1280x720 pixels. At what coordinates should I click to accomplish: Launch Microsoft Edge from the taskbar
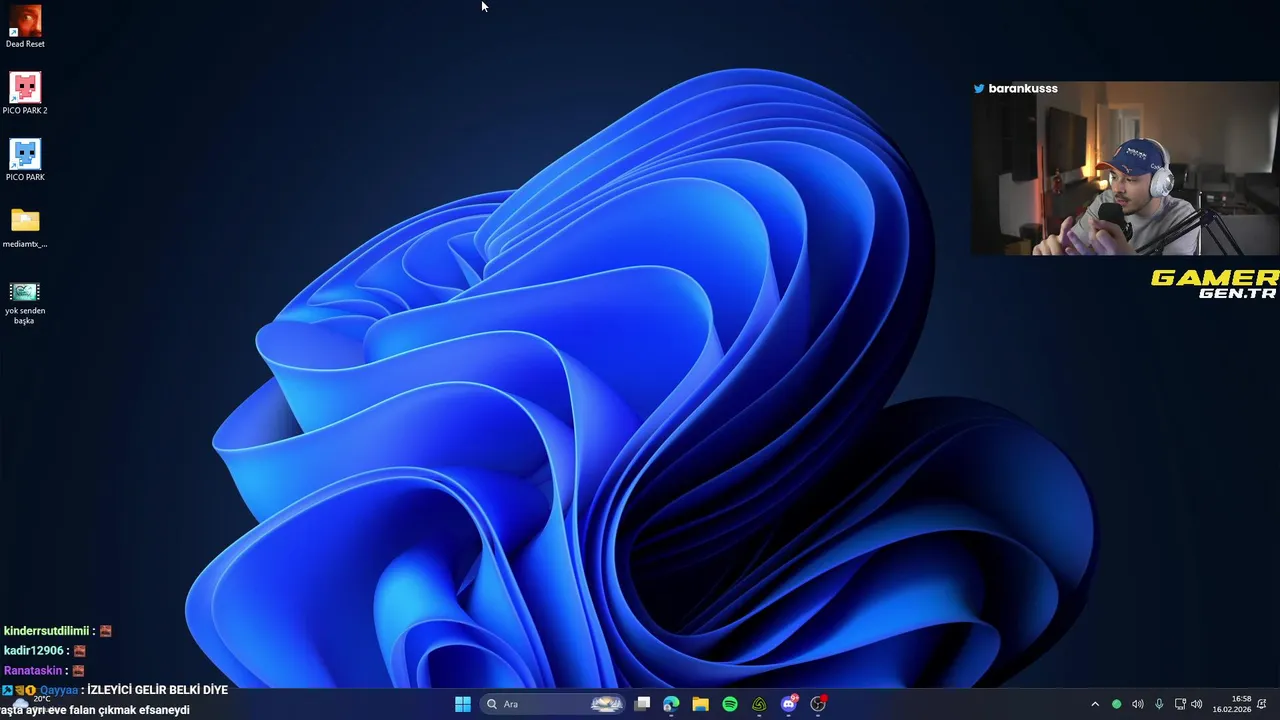pyautogui.click(x=671, y=704)
